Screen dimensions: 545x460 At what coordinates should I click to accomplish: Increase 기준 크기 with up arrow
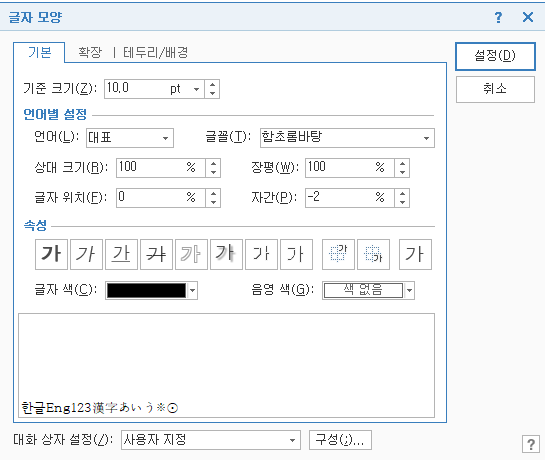coord(212,84)
